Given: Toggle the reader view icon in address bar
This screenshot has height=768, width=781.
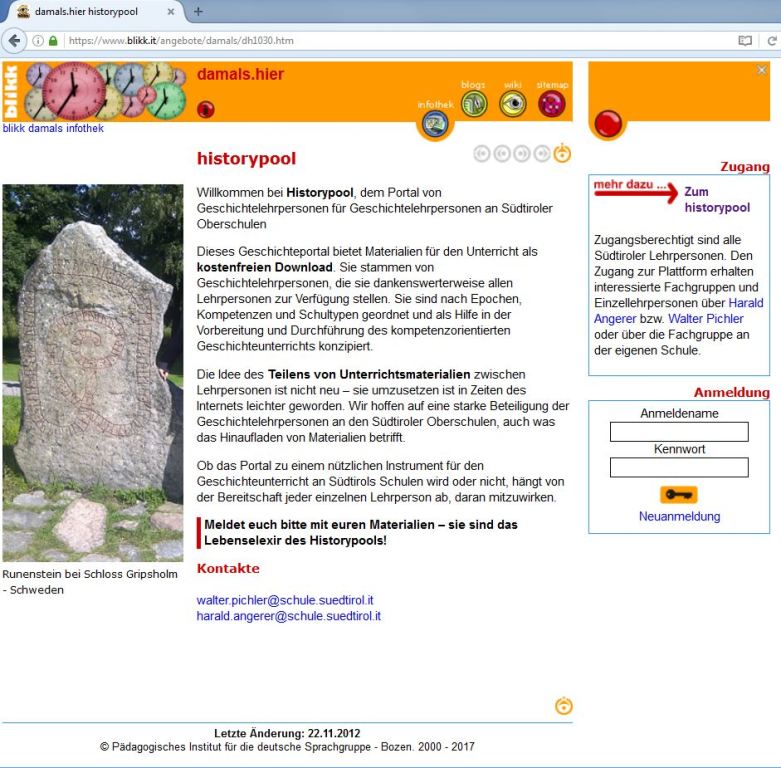Looking at the screenshot, I should pos(744,41).
